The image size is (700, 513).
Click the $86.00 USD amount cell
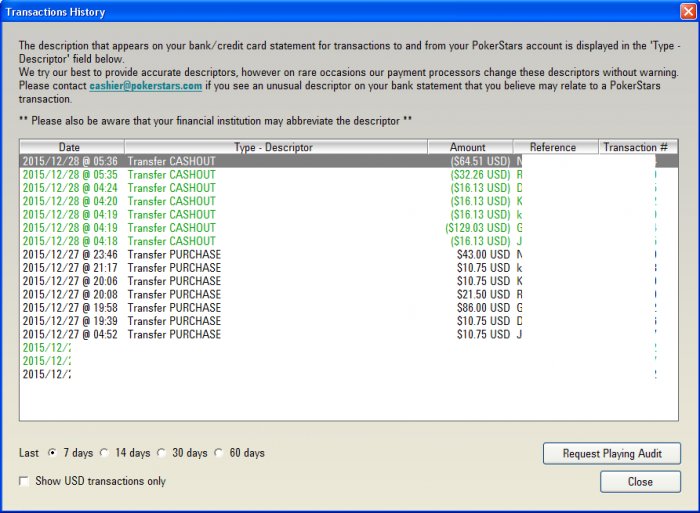[483, 308]
